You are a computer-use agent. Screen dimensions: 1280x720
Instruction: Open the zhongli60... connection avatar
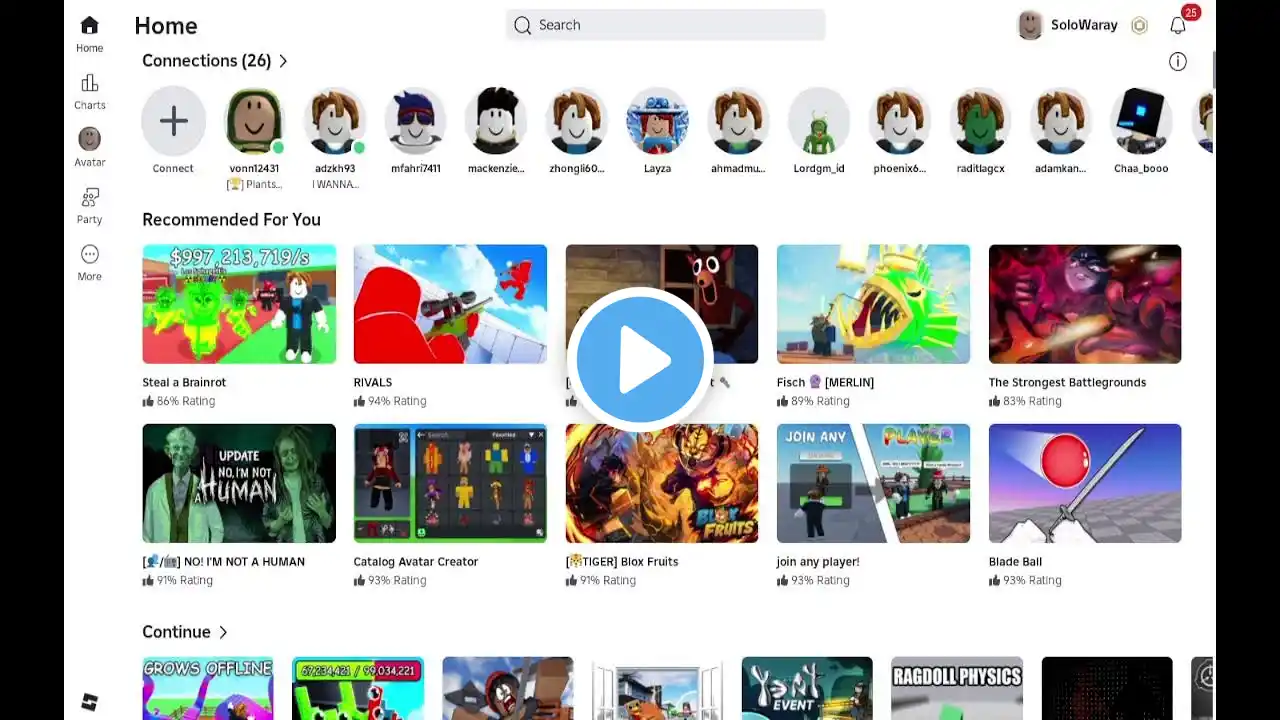(577, 121)
